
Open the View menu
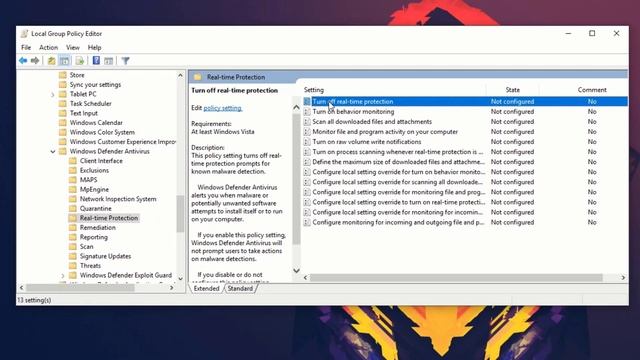(73, 47)
